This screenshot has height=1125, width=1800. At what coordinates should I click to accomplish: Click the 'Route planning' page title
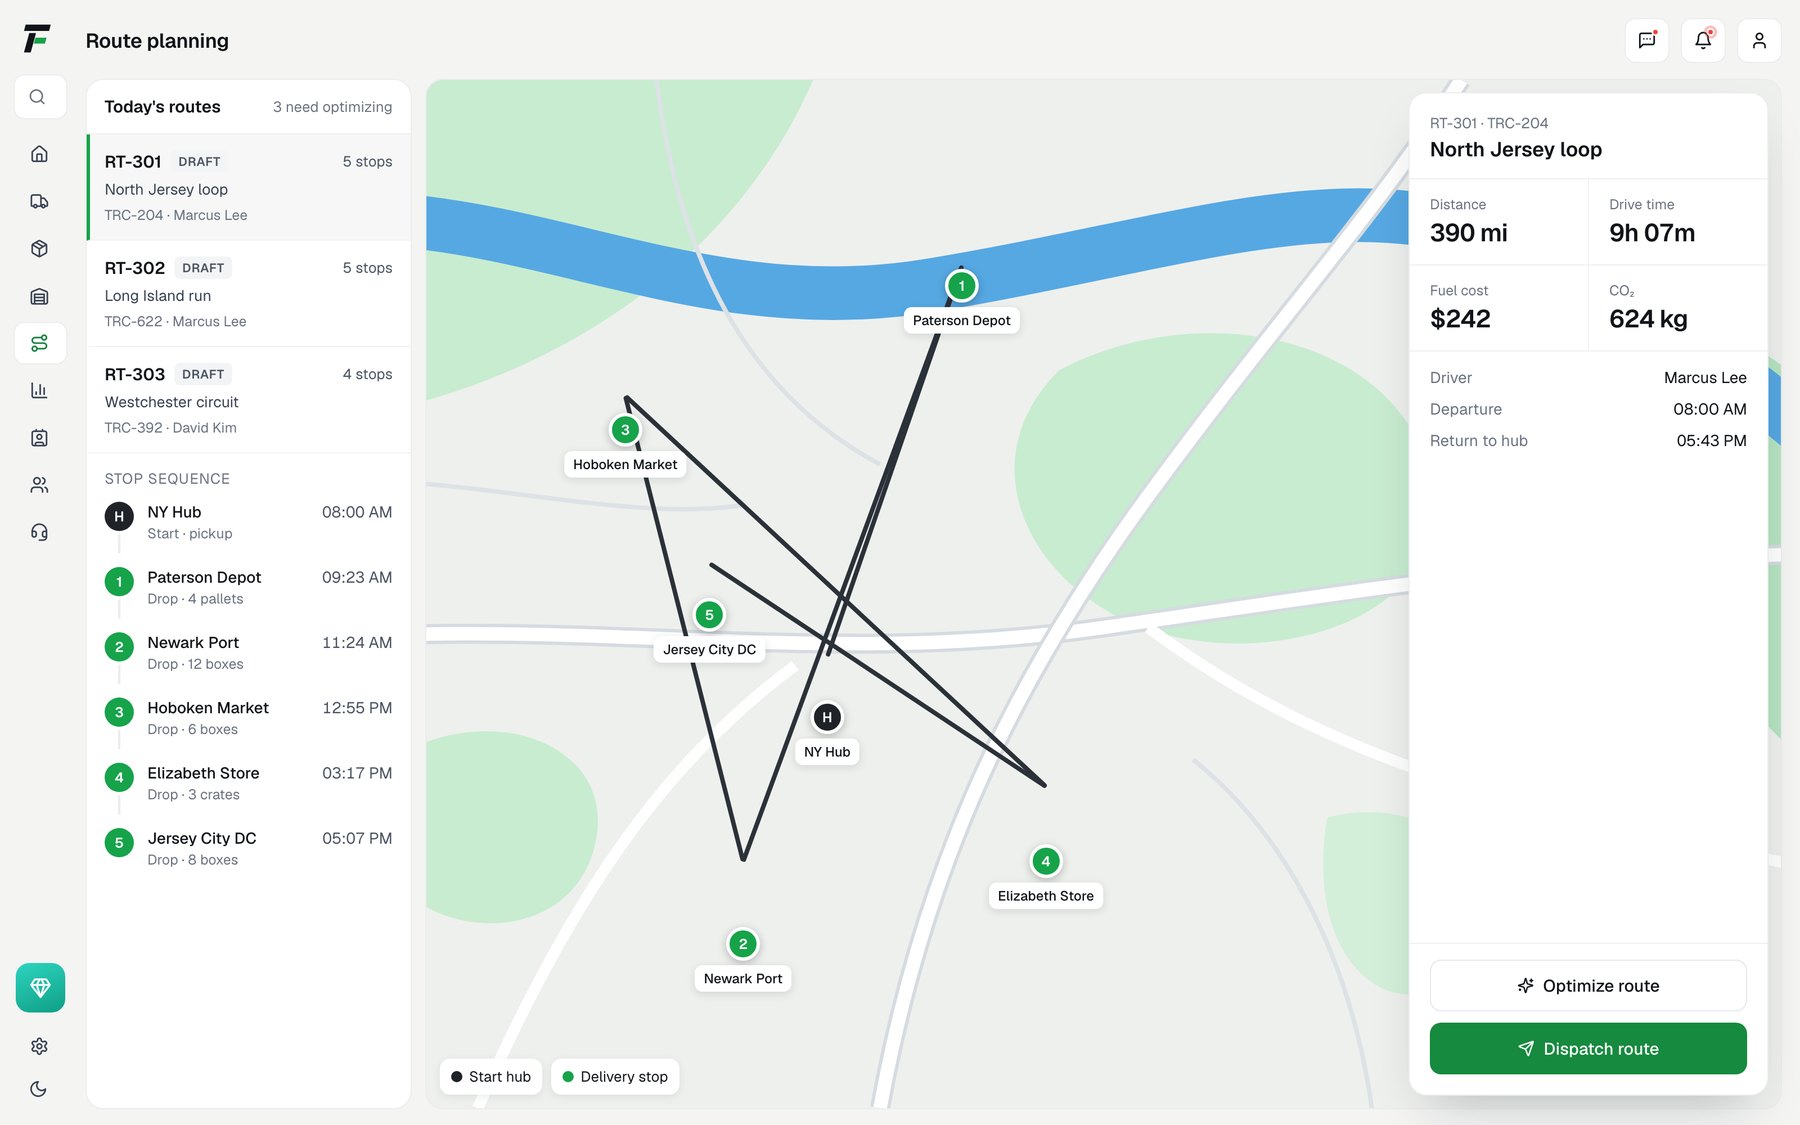157,41
